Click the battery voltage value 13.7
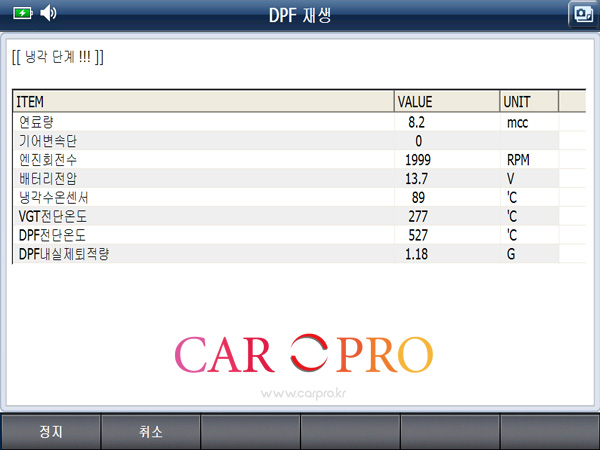This screenshot has width=600, height=450. [x=416, y=179]
